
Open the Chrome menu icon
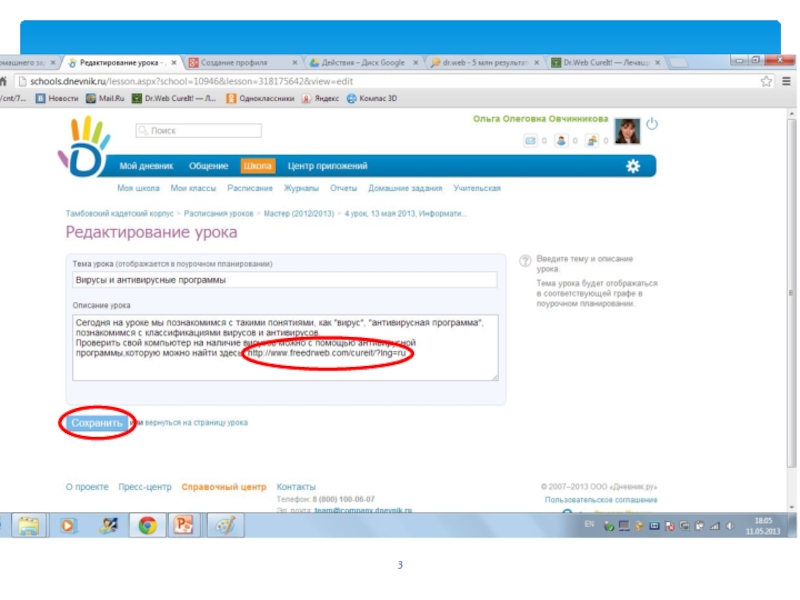[x=786, y=82]
